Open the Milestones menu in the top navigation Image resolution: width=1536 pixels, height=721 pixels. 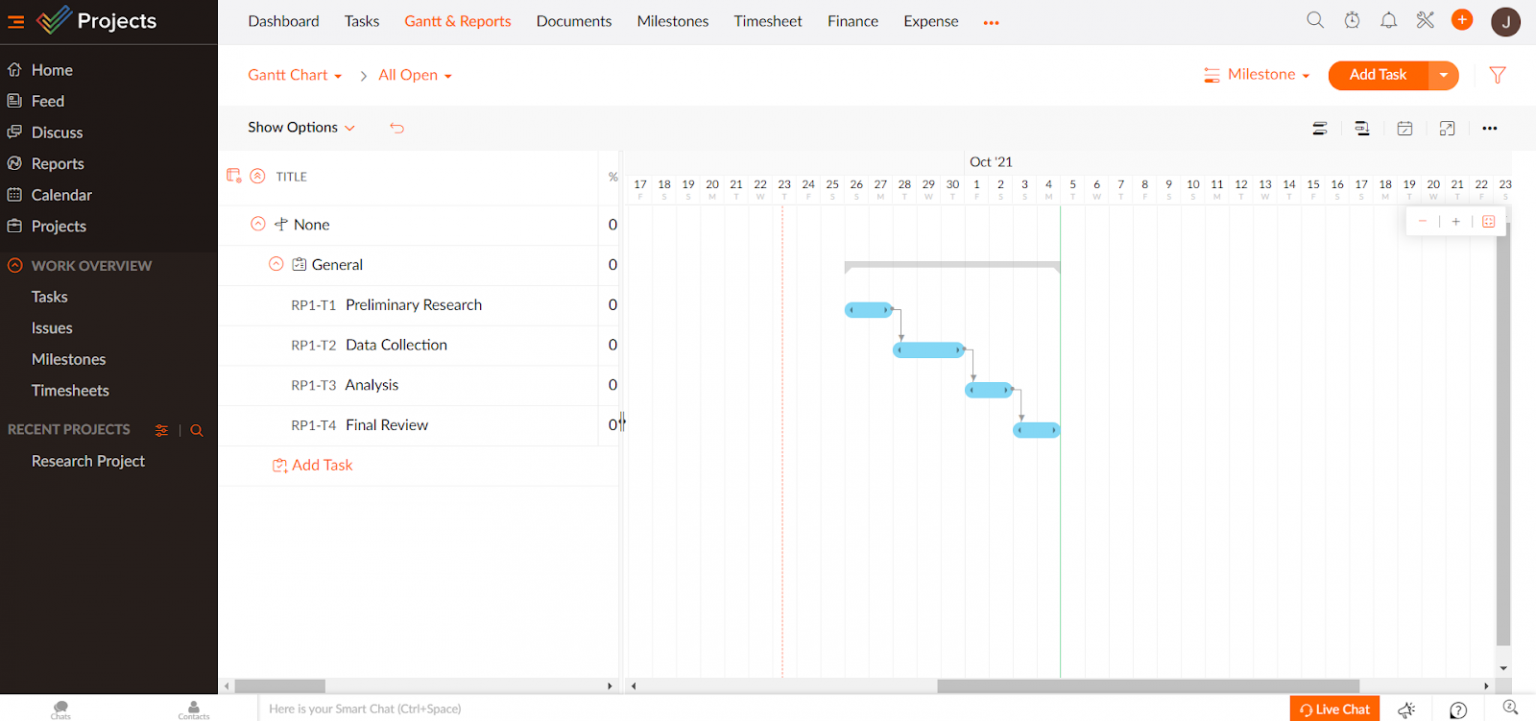pyautogui.click(x=672, y=20)
